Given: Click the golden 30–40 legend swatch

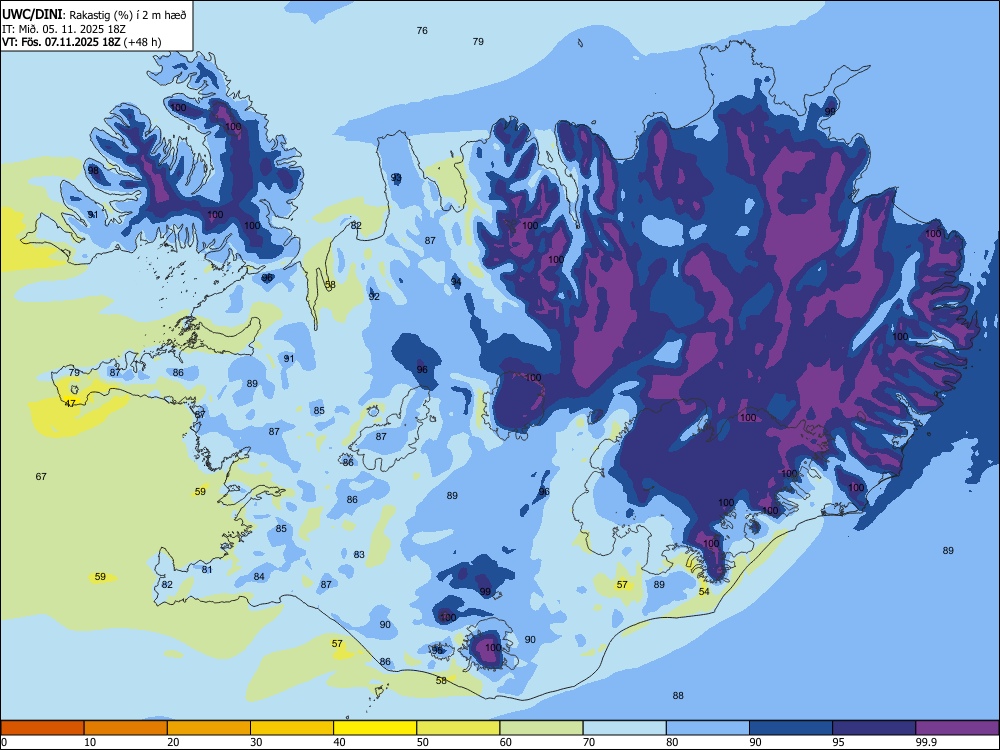Looking at the screenshot, I should pos(292,728).
